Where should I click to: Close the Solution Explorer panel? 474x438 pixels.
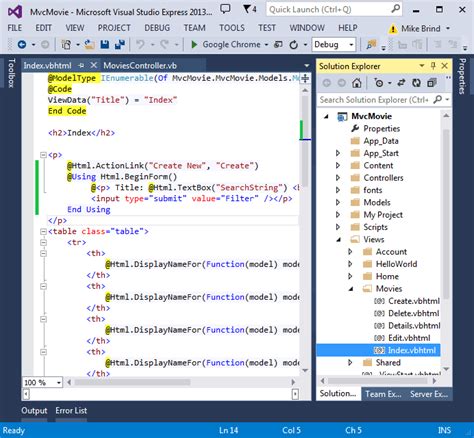445,66
